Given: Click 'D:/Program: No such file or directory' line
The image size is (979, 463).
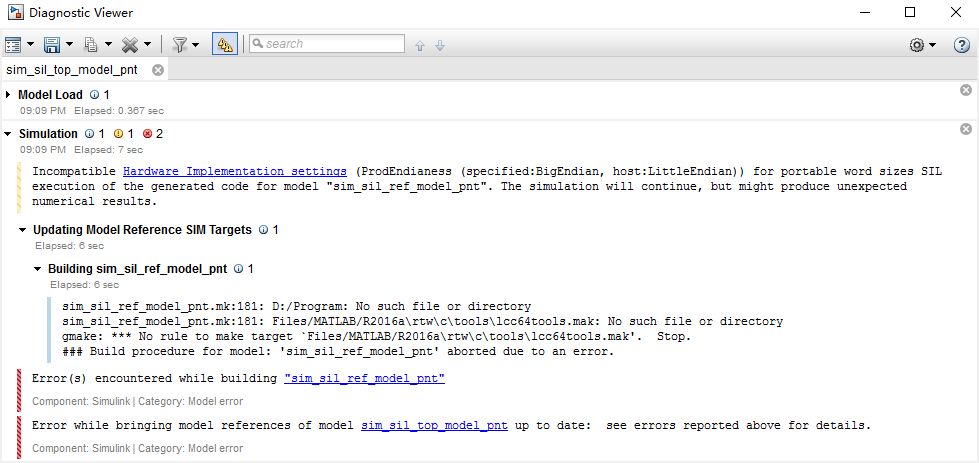Looking at the screenshot, I should tap(297, 306).
